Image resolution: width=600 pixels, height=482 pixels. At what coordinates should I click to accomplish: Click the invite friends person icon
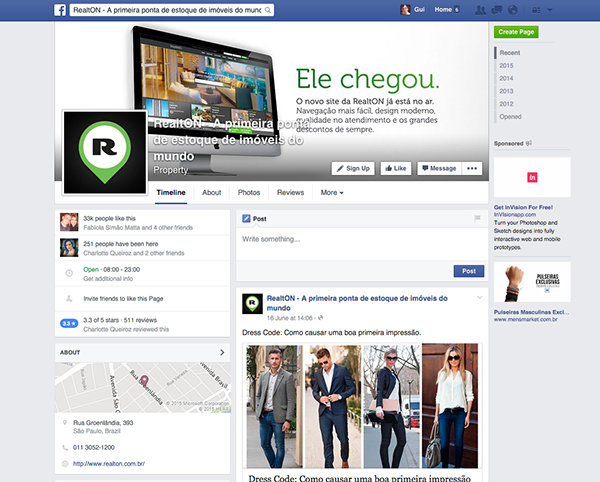coord(69,299)
